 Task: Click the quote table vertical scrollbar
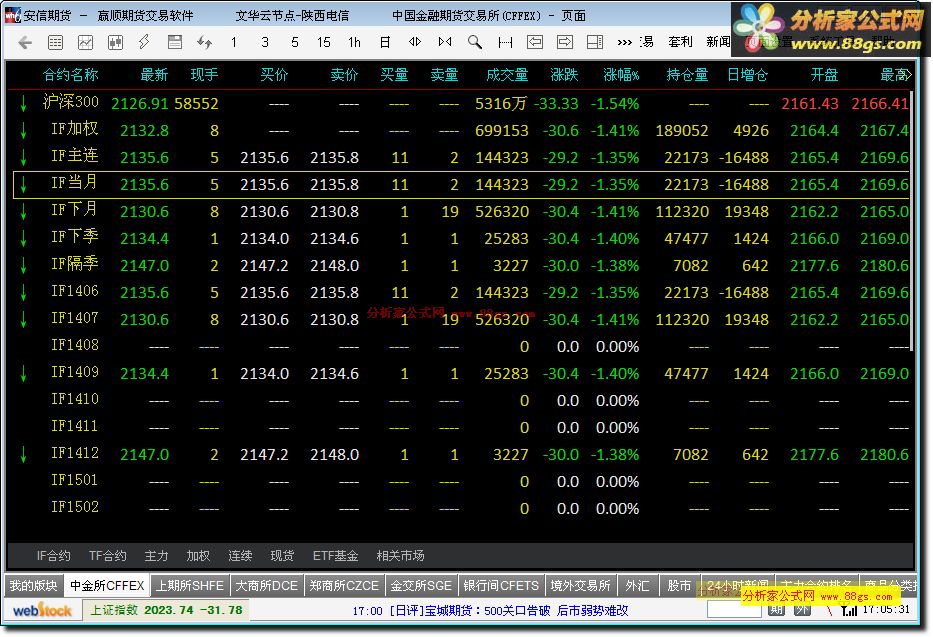pos(911,220)
